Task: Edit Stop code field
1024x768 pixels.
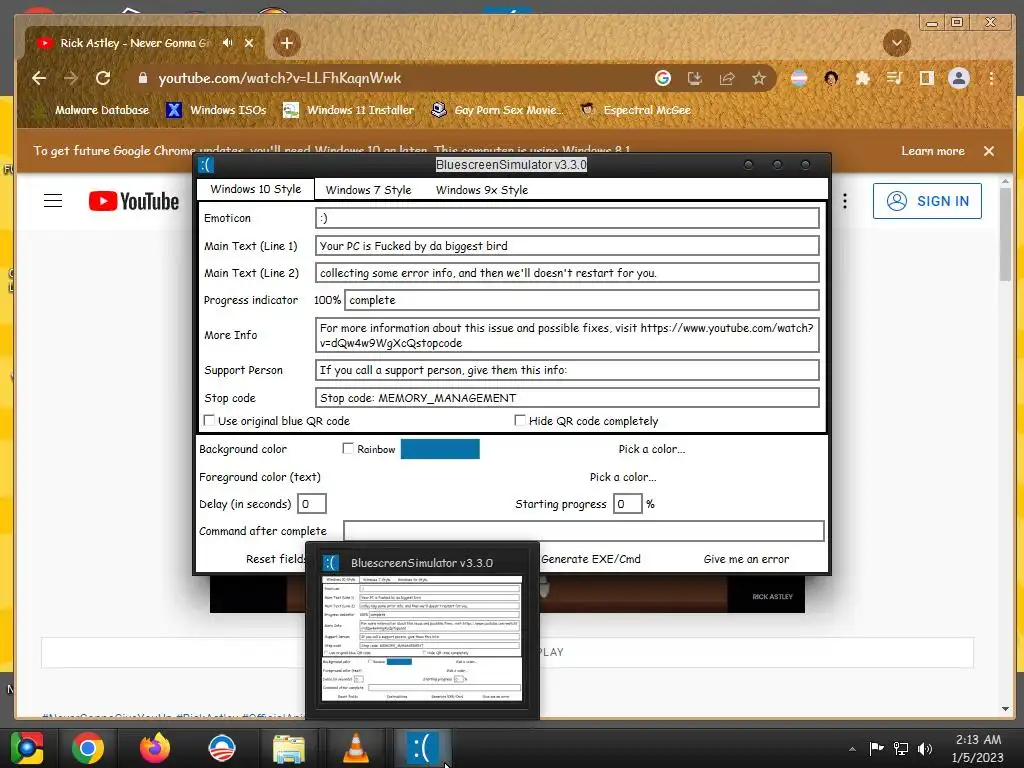Action: [567, 398]
